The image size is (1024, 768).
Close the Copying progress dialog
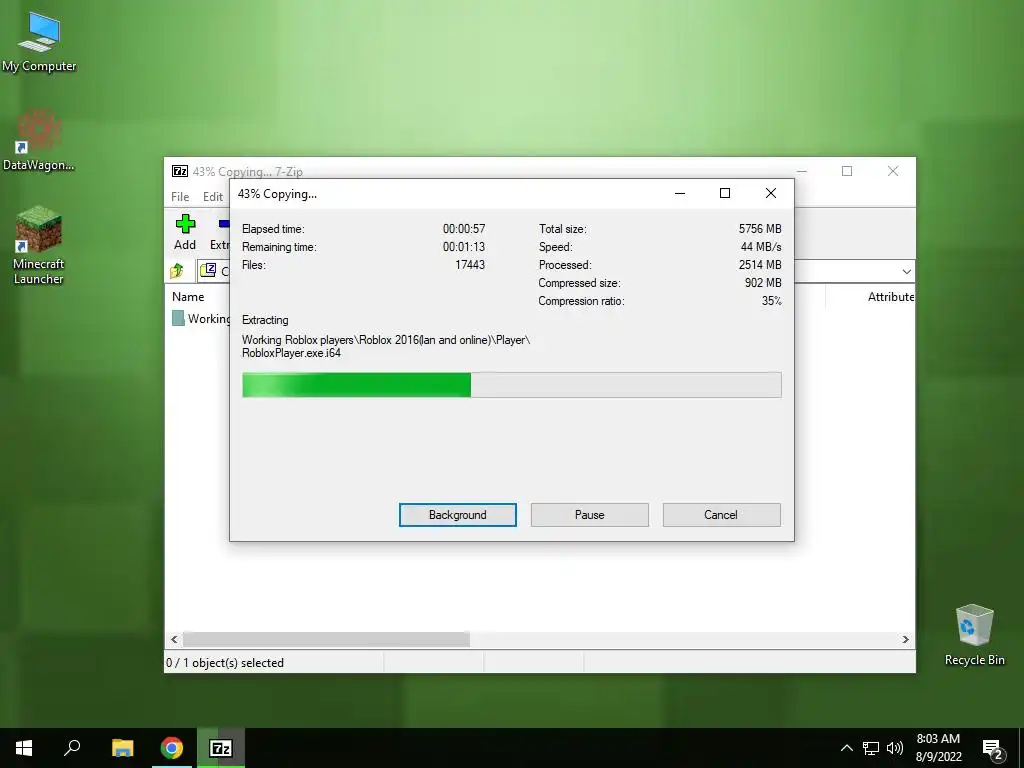tap(771, 193)
